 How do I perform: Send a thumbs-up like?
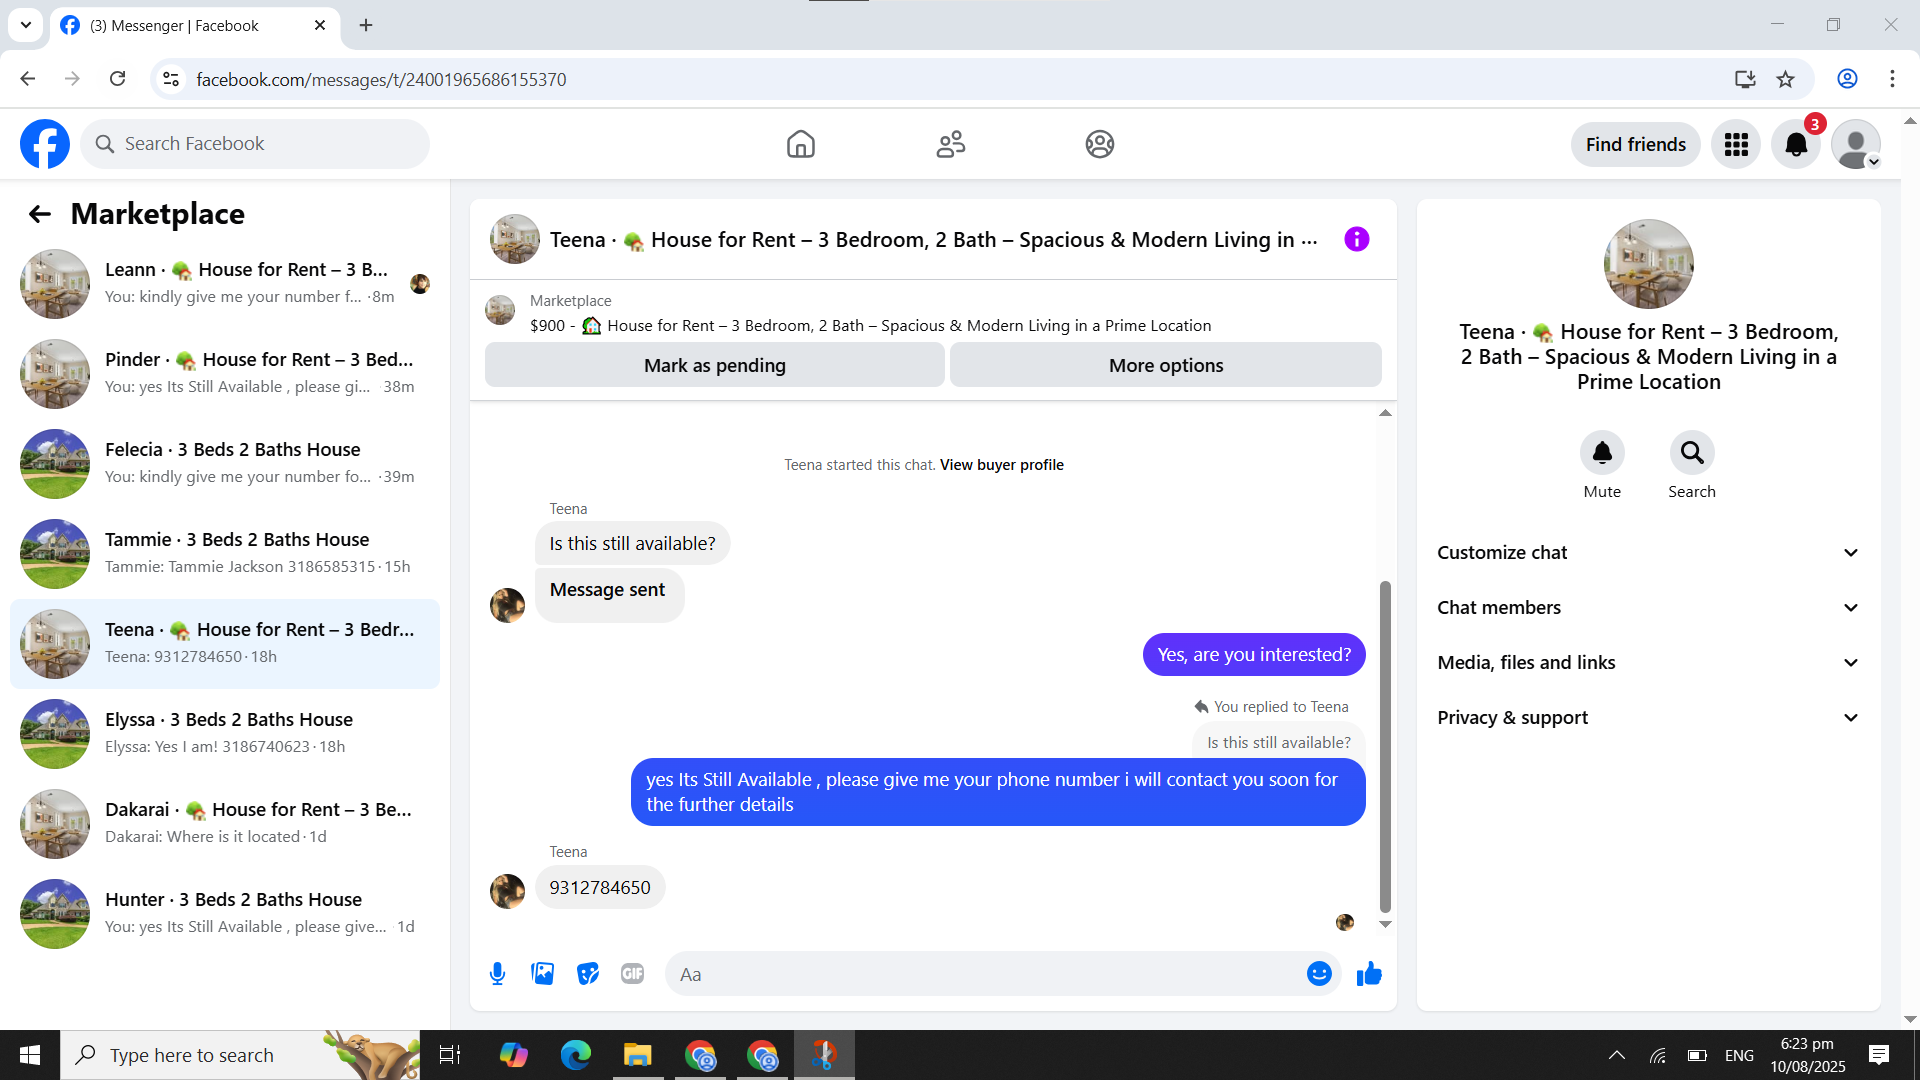tap(1369, 974)
